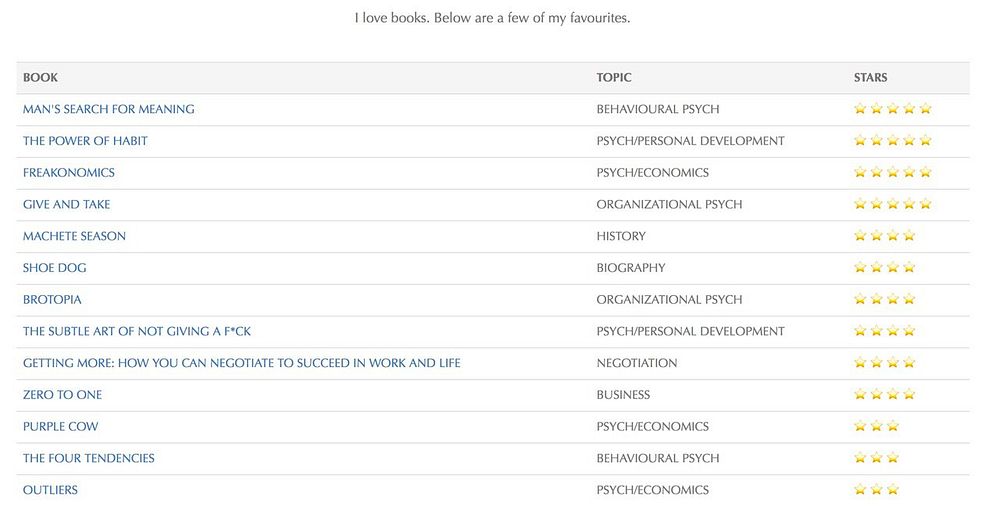Click the Brotopia book link

click(x=52, y=300)
